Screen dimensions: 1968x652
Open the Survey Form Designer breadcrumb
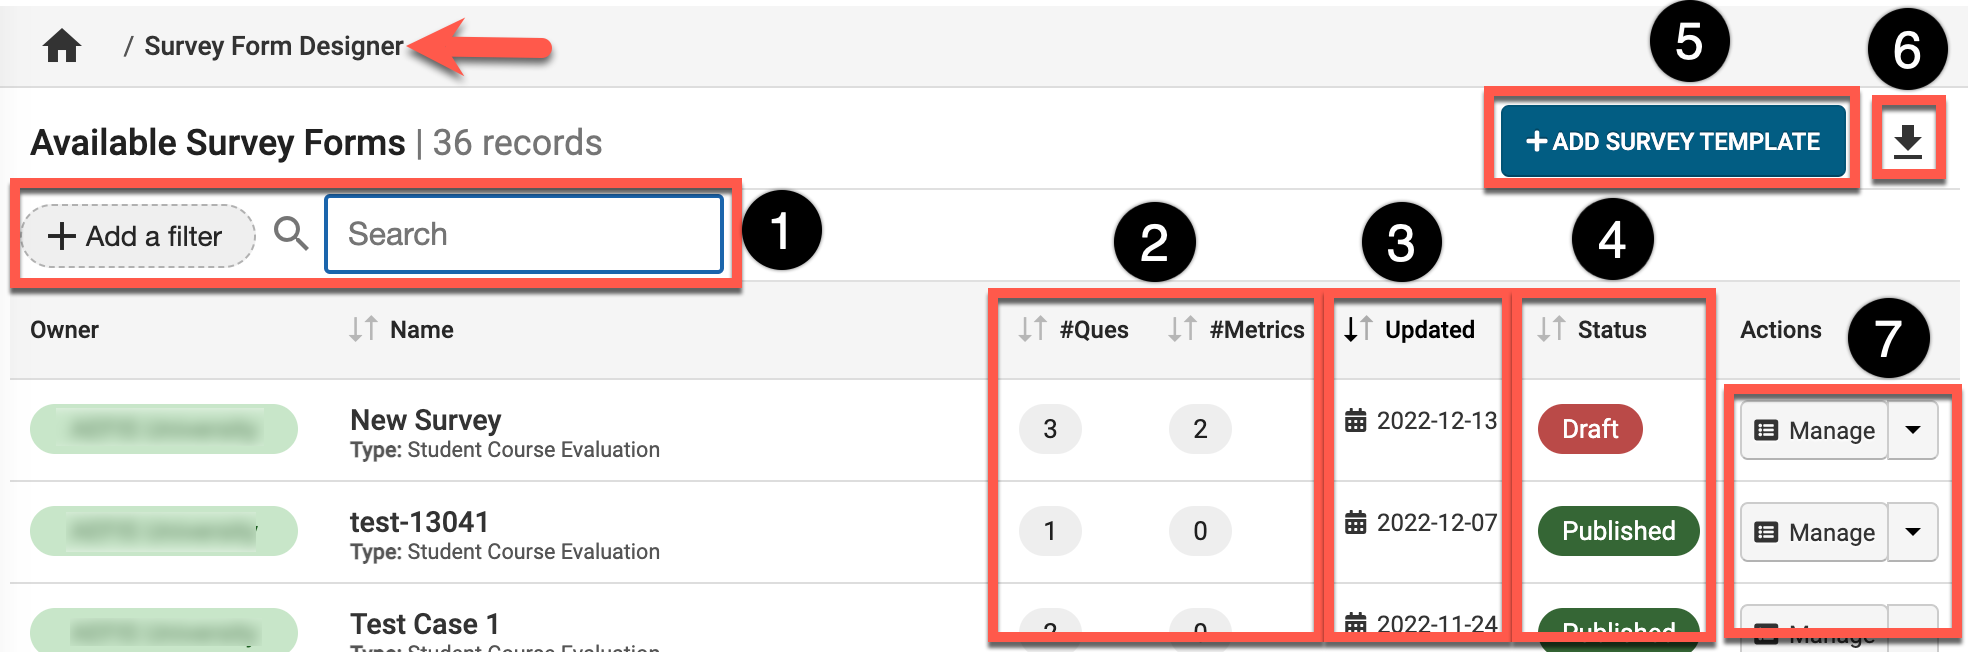click(273, 46)
